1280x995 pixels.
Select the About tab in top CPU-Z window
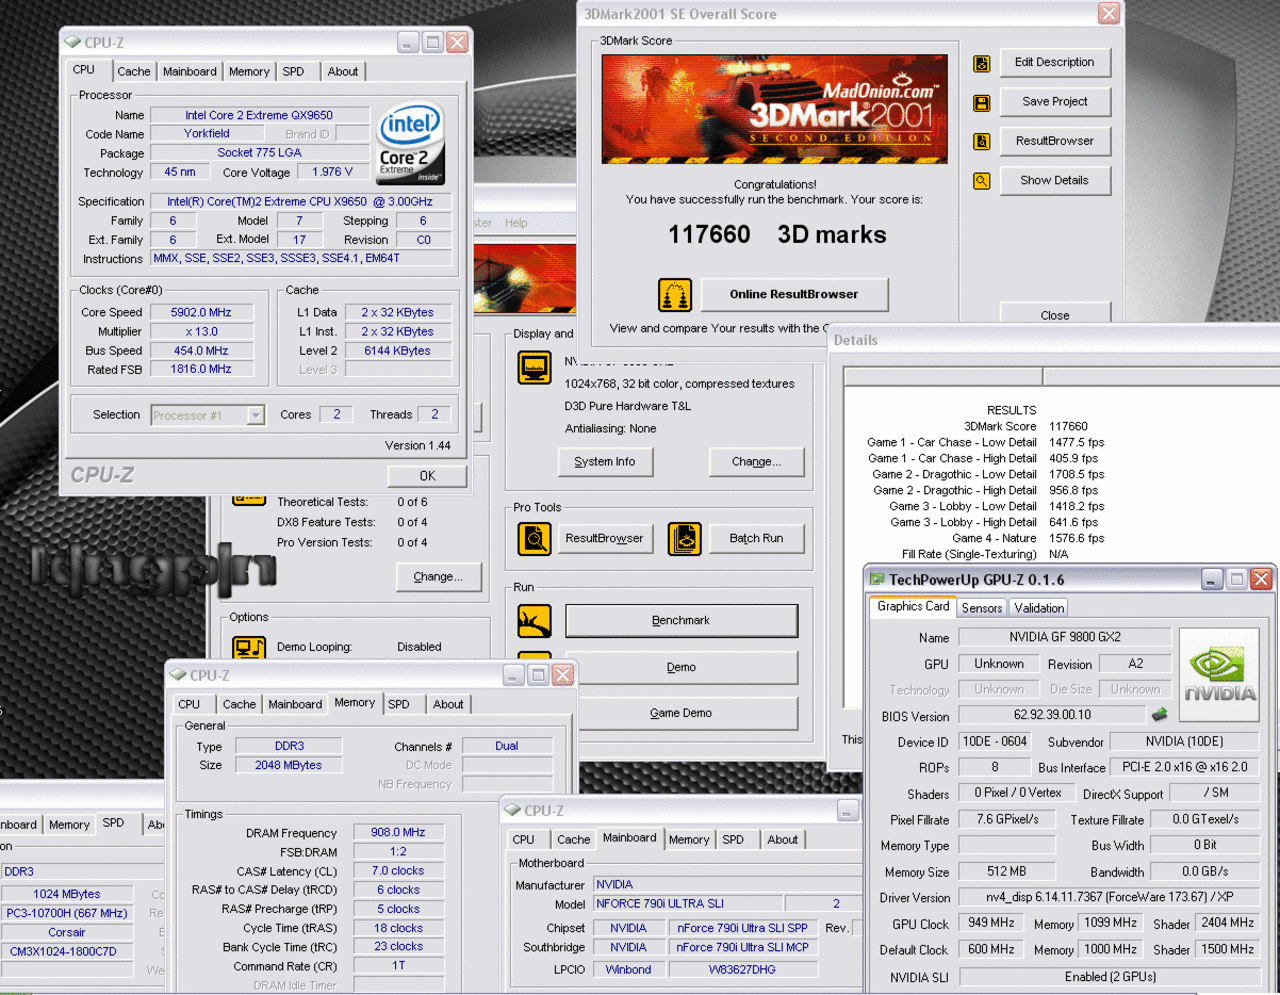click(x=343, y=72)
